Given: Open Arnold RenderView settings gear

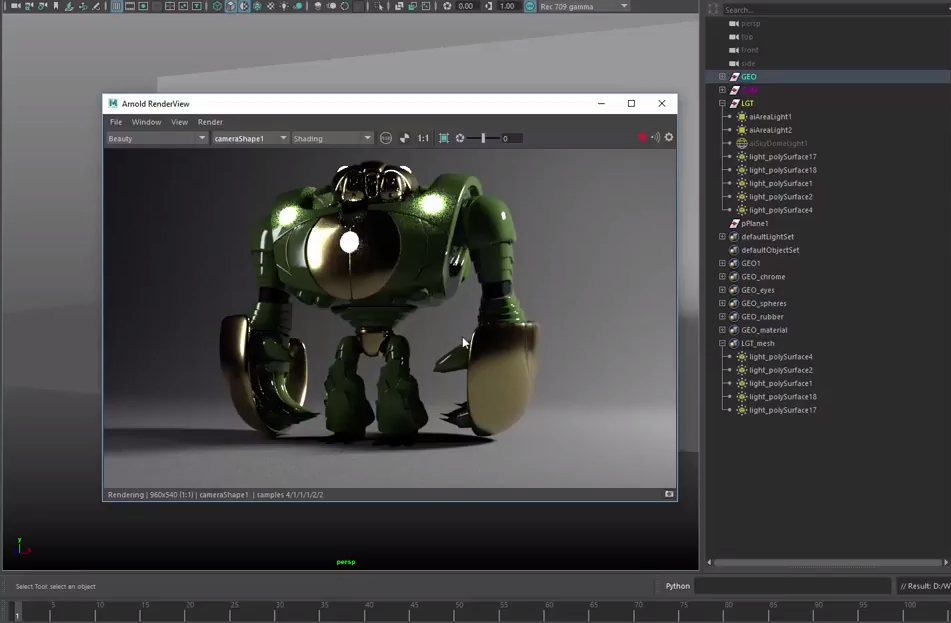Looking at the screenshot, I should pos(669,138).
